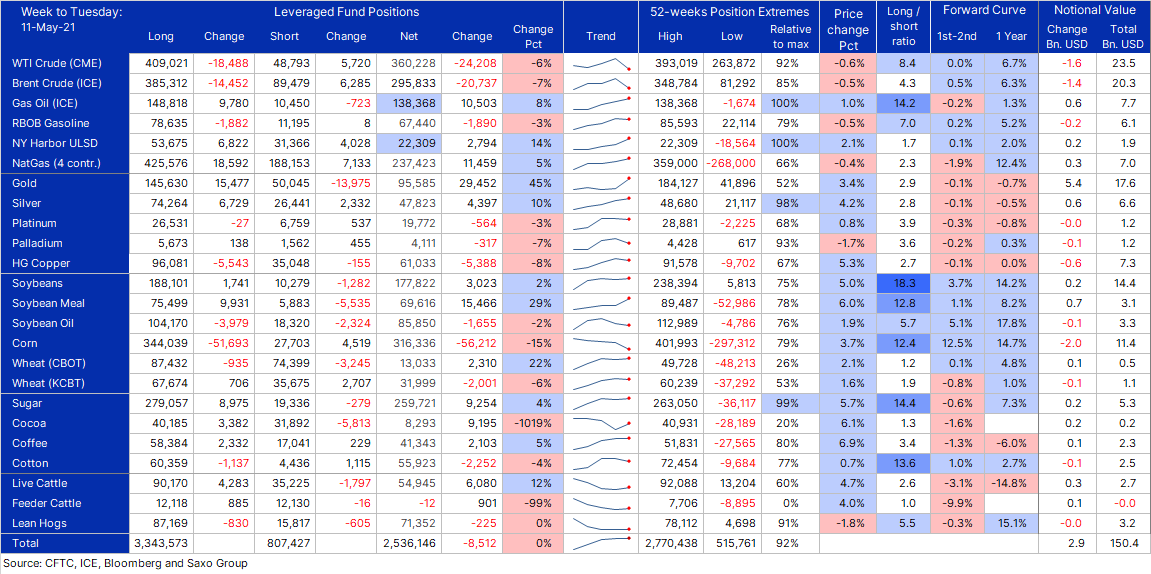Click the Leveraged Fund Positions header
Image resolution: width=1151 pixels, height=574 pixels.
346,12
